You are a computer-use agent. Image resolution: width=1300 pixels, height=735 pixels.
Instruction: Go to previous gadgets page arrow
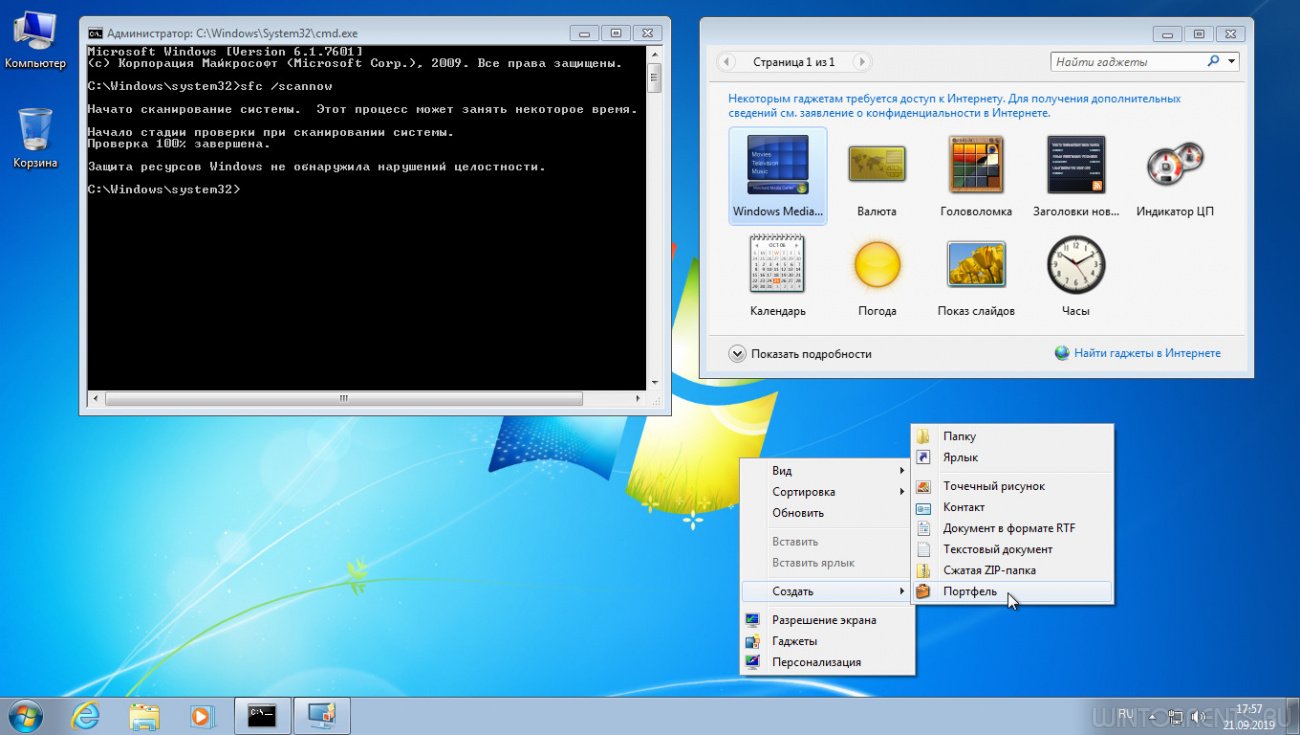(727, 62)
